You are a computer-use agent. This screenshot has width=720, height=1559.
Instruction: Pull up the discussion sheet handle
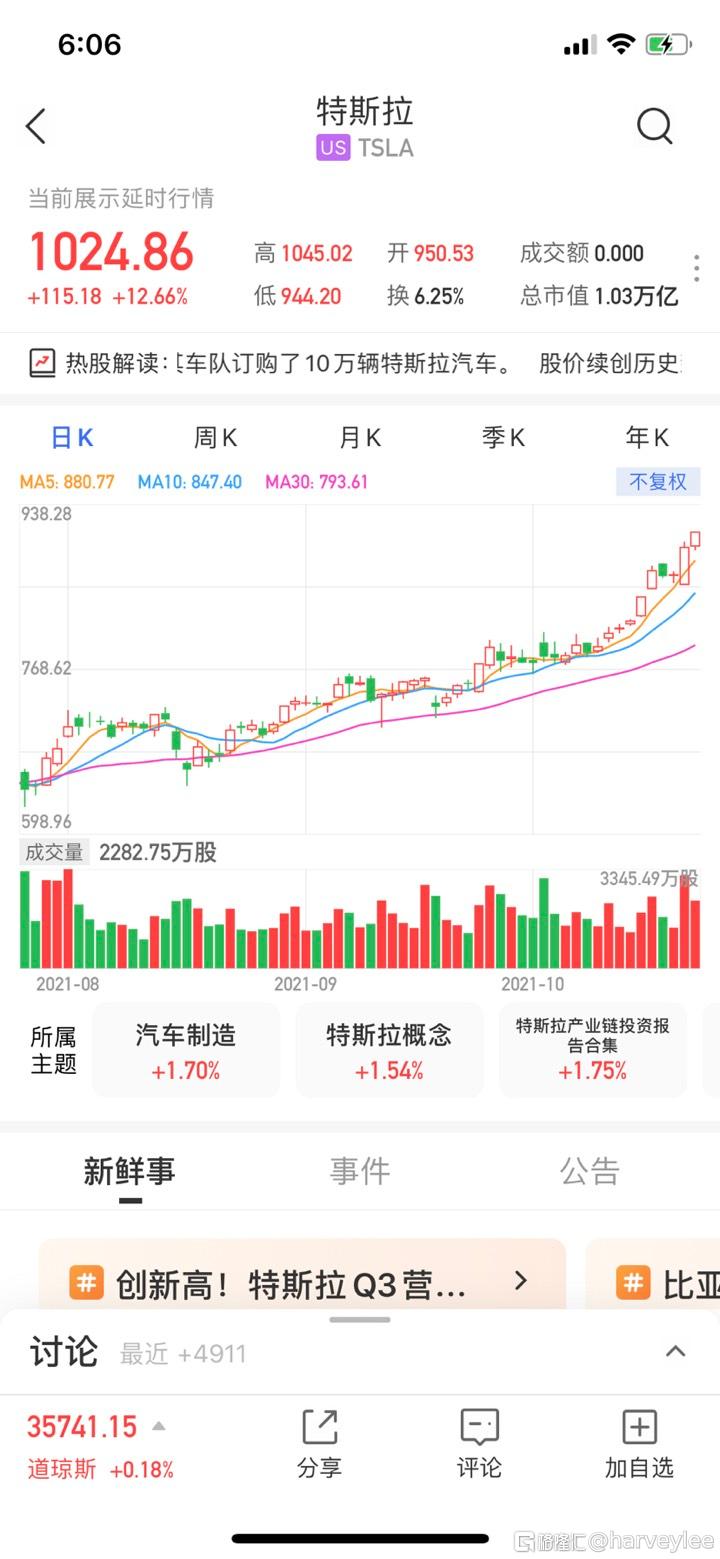[x=360, y=1320]
